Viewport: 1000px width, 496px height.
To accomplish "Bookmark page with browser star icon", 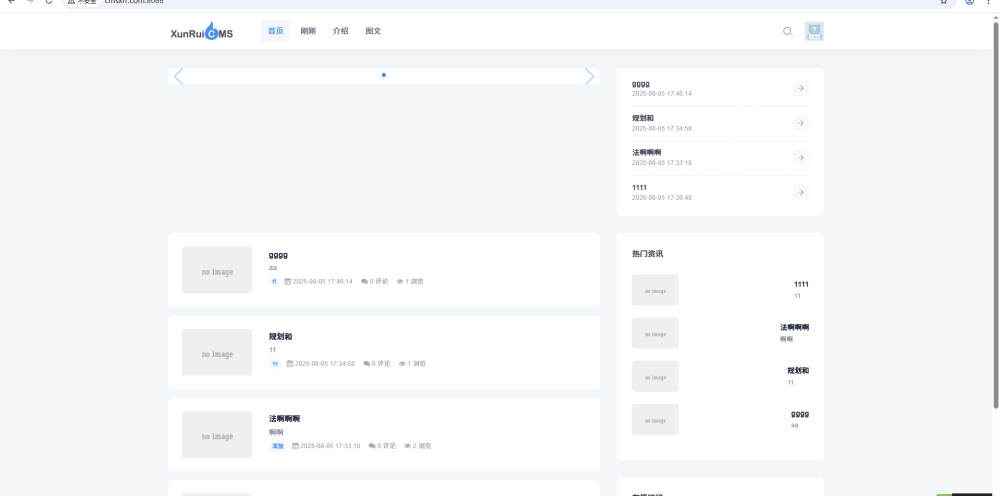I will [943, 2].
